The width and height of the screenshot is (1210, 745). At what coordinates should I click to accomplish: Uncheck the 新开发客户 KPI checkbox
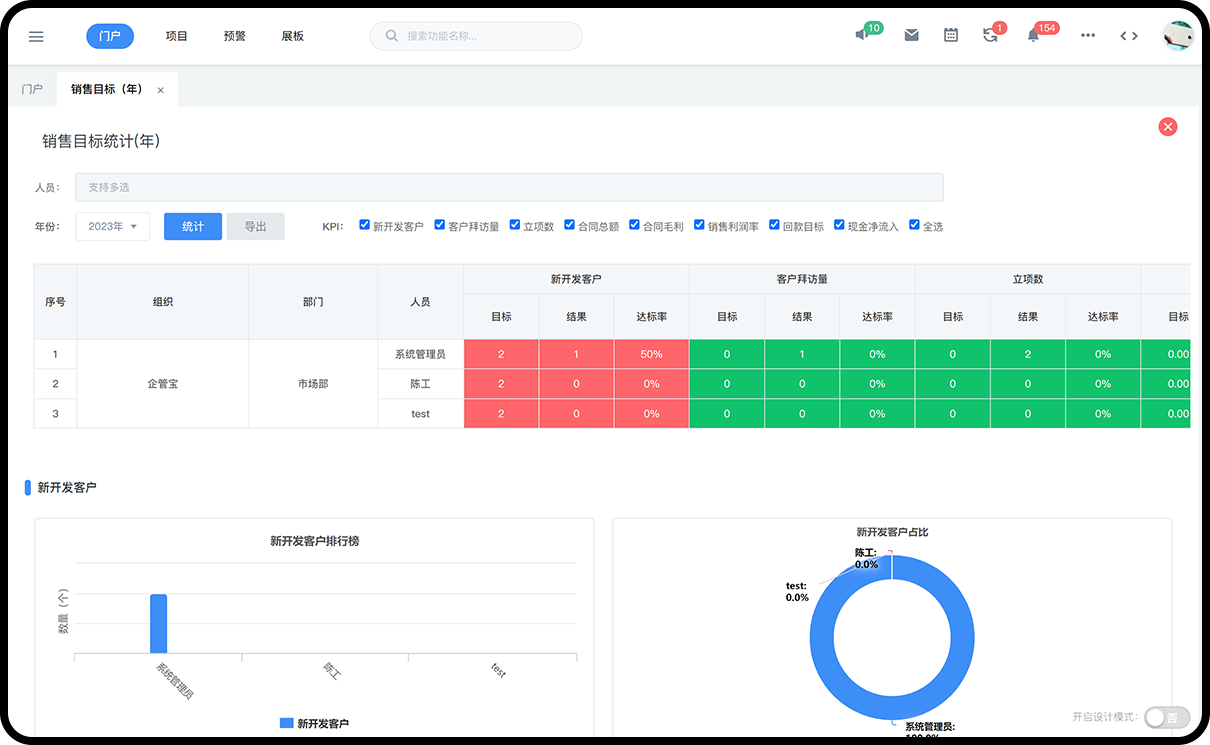(365, 225)
